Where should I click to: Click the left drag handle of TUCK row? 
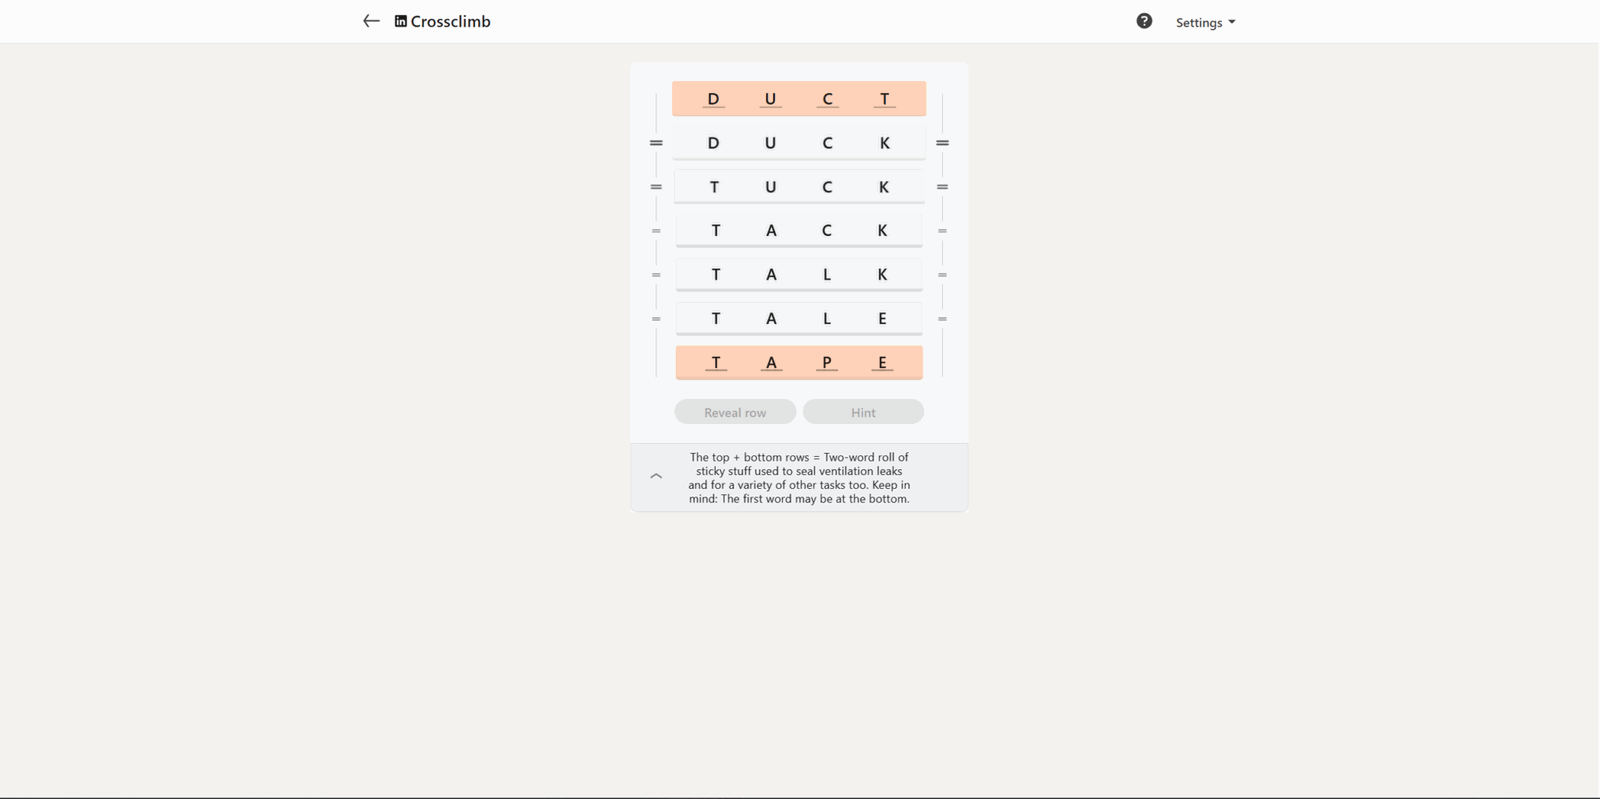656,187
